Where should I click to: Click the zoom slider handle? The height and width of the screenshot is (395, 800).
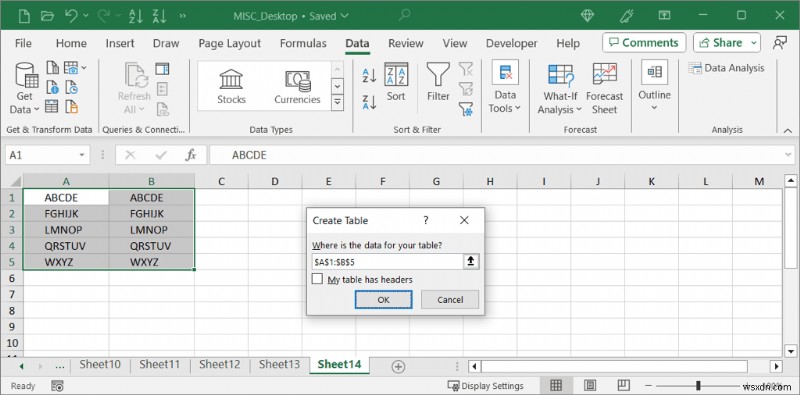698,386
